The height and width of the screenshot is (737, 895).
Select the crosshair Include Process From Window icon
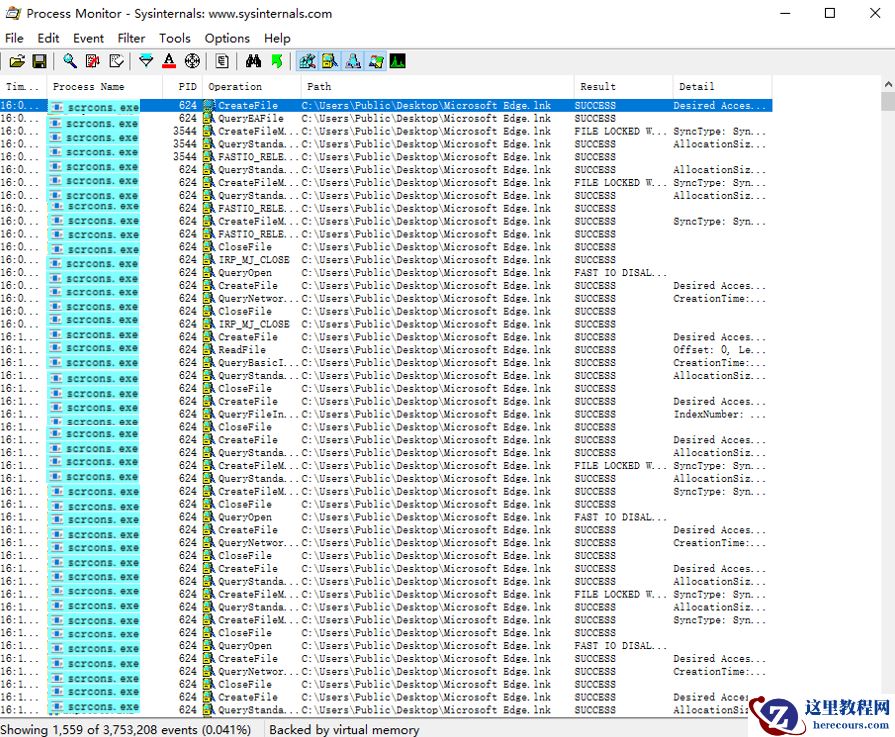point(192,62)
